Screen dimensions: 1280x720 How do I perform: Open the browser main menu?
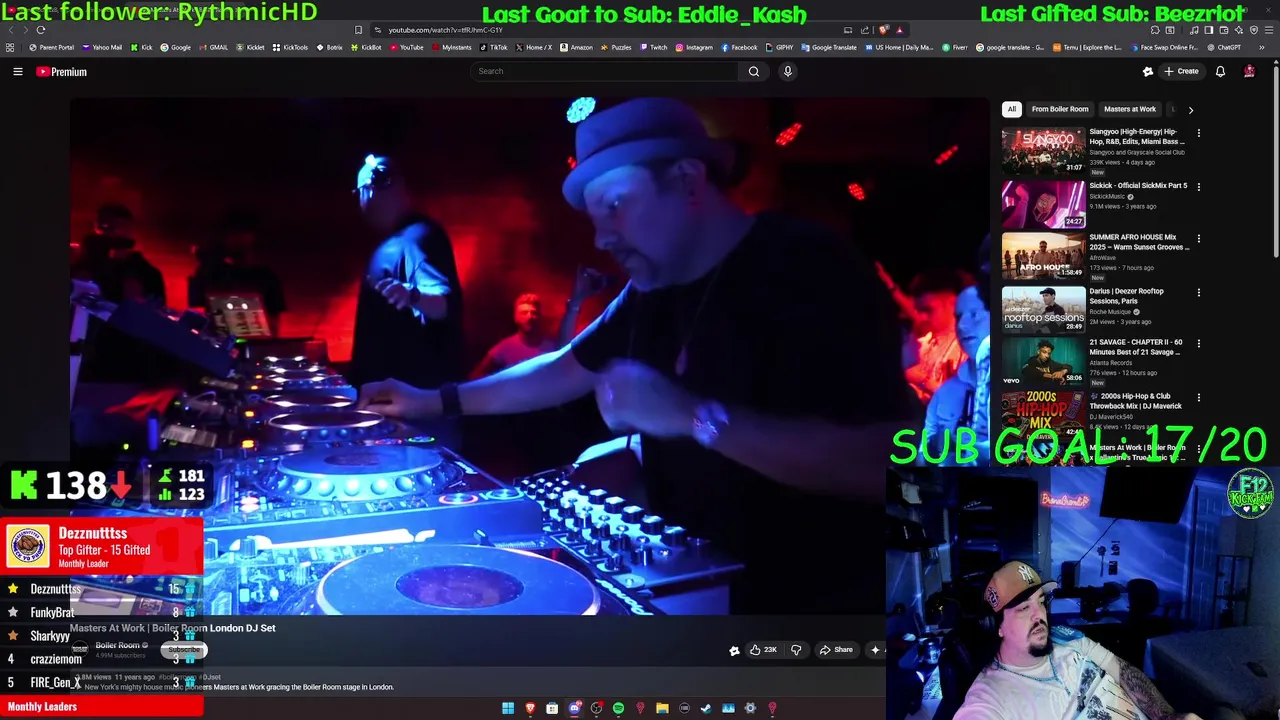pos(1269,30)
